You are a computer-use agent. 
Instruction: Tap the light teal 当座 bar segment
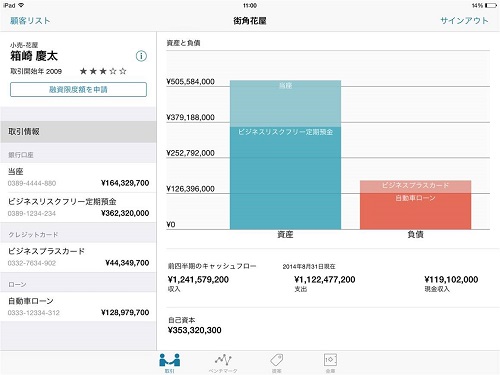point(285,103)
